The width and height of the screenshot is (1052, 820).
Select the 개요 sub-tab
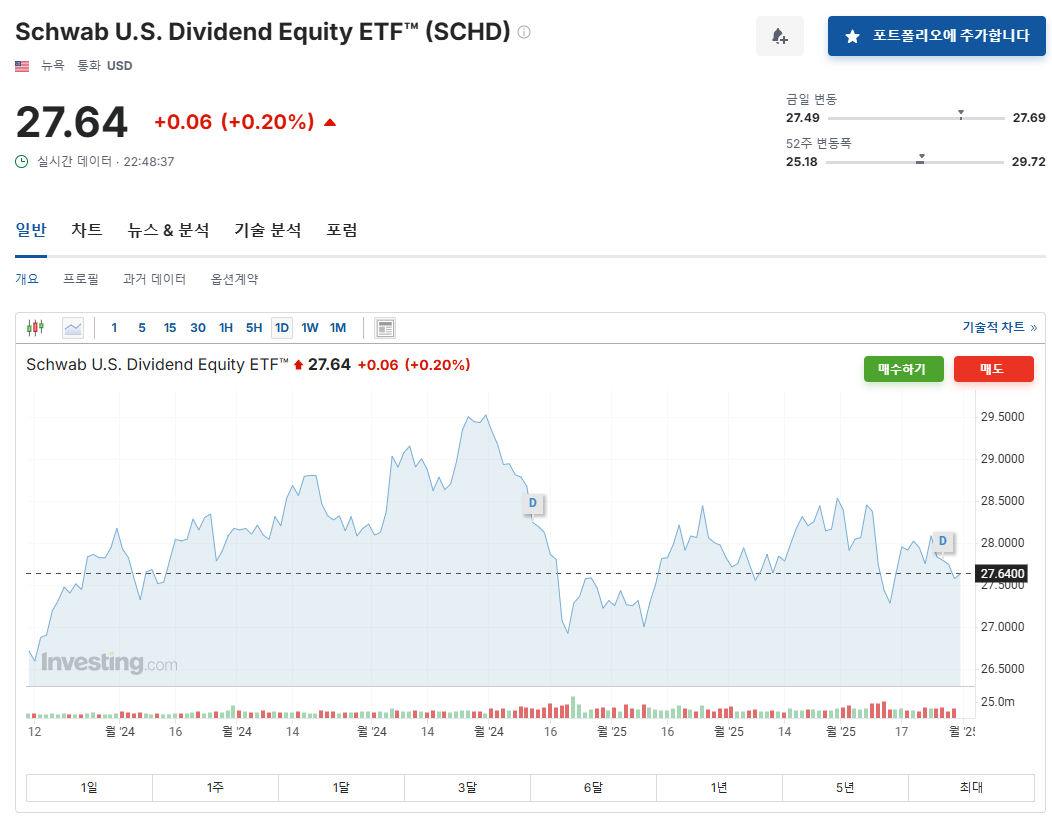(27, 278)
